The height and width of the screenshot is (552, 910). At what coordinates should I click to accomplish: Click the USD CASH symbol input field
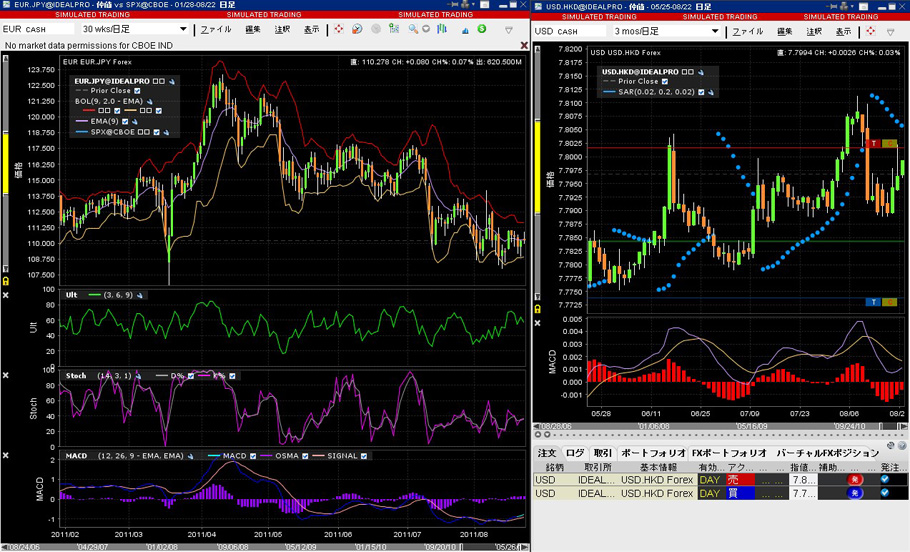click(x=570, y=31)
